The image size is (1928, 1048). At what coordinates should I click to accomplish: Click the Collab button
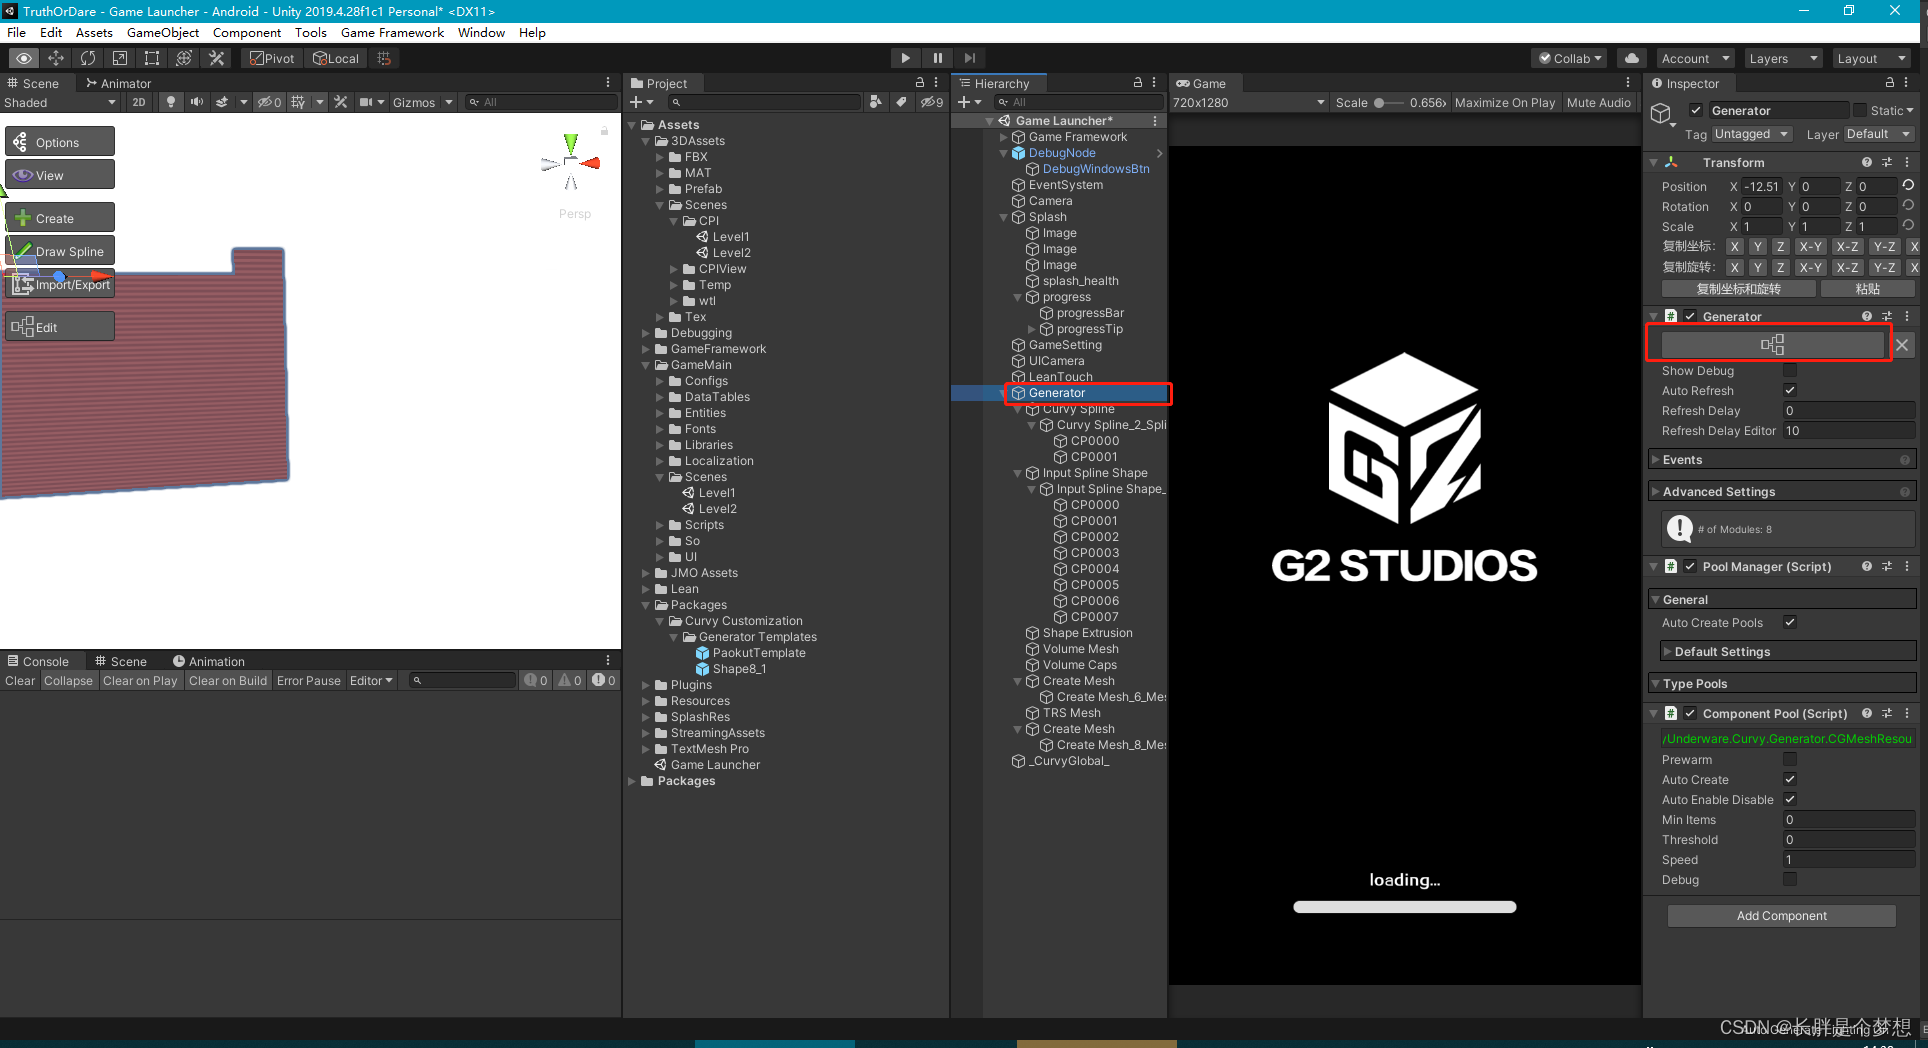pos(1569,58)
